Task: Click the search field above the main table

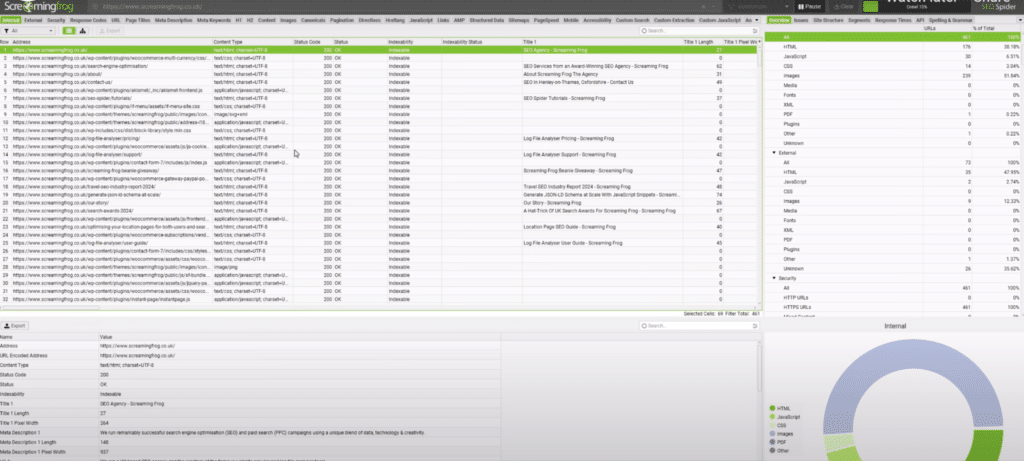Action: click(699, 31)
